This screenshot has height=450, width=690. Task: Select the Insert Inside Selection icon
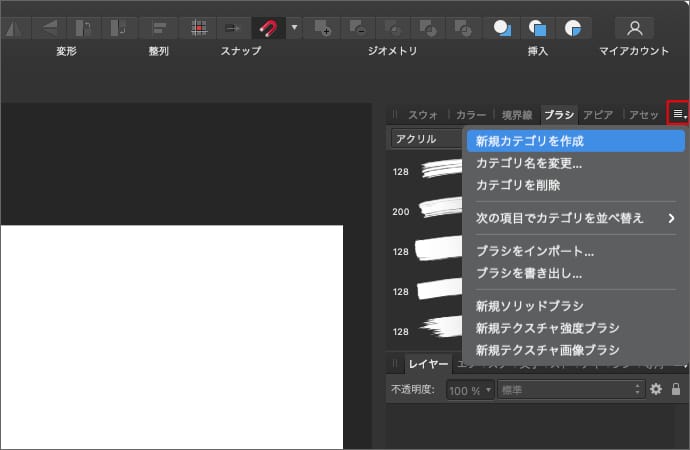(572, 27)
